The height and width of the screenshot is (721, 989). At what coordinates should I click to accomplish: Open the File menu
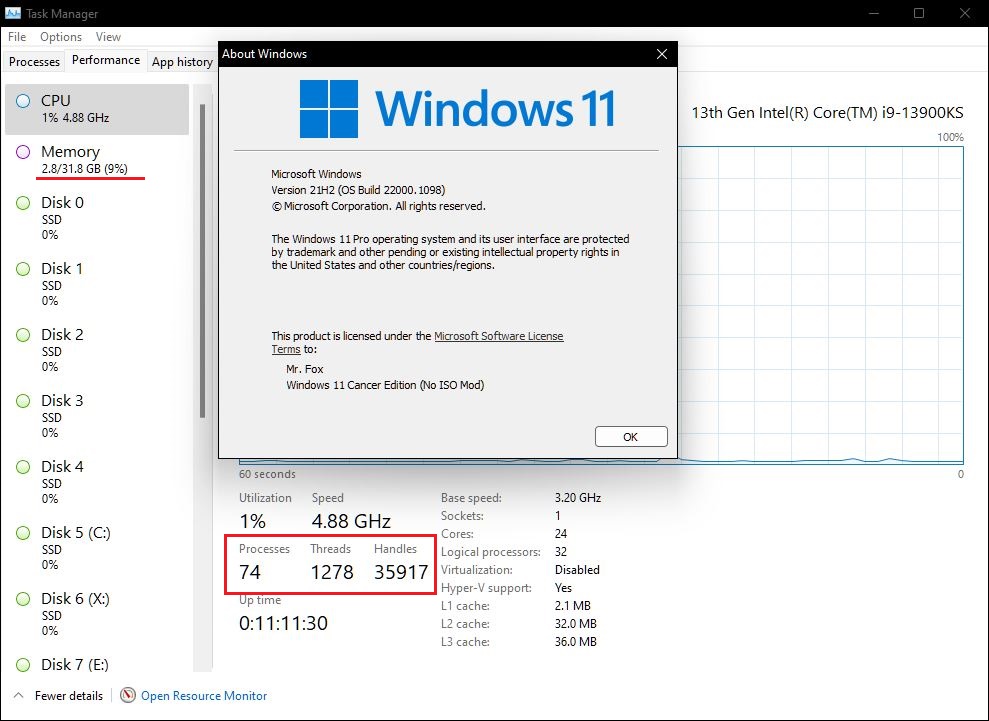[17, 37]
